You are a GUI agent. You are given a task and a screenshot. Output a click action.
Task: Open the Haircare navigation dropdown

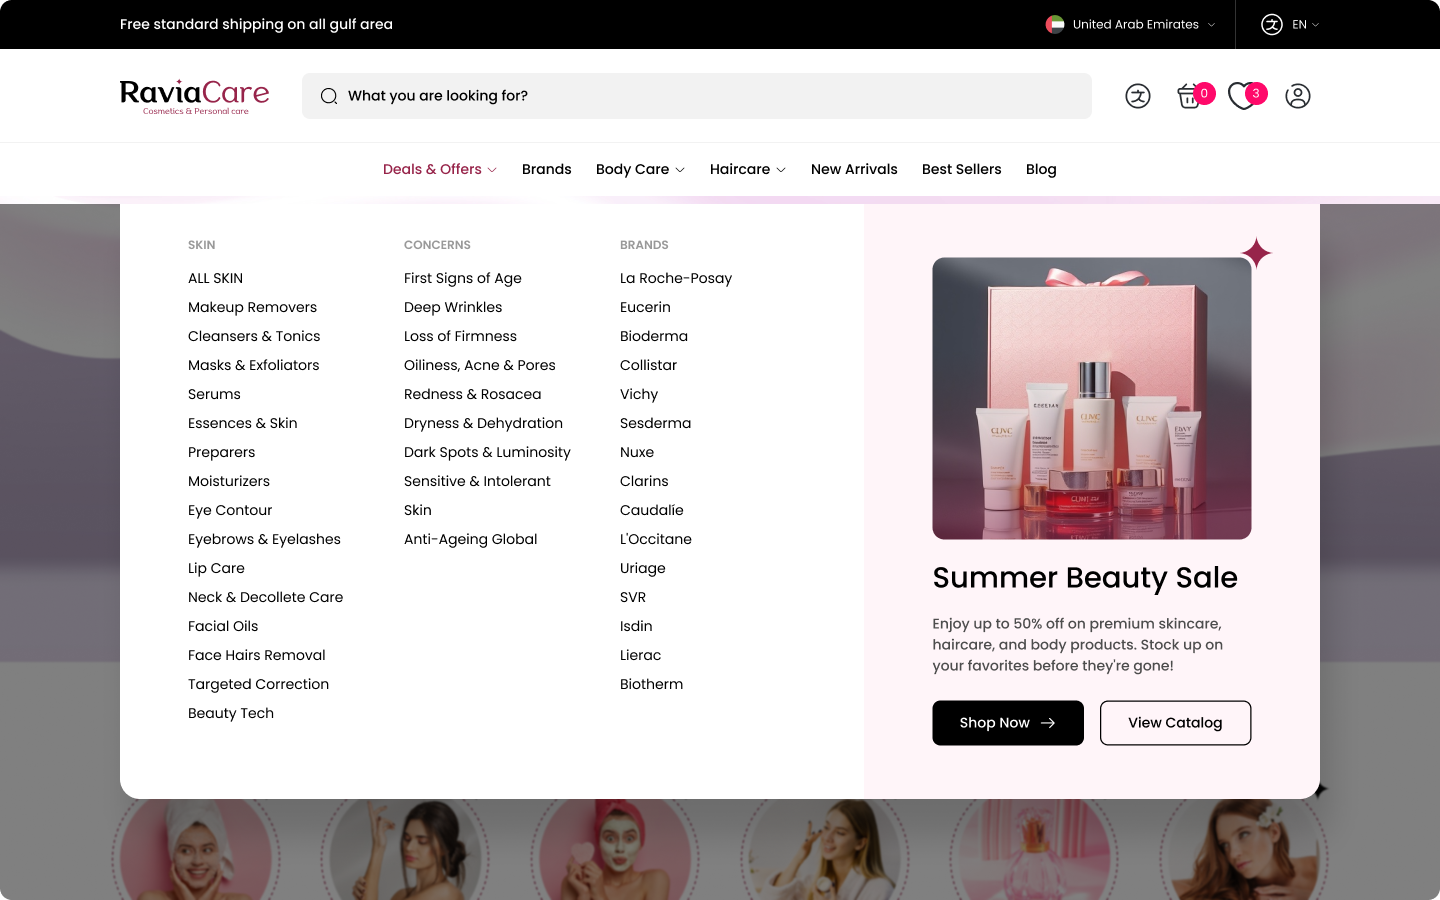(747, 169)
